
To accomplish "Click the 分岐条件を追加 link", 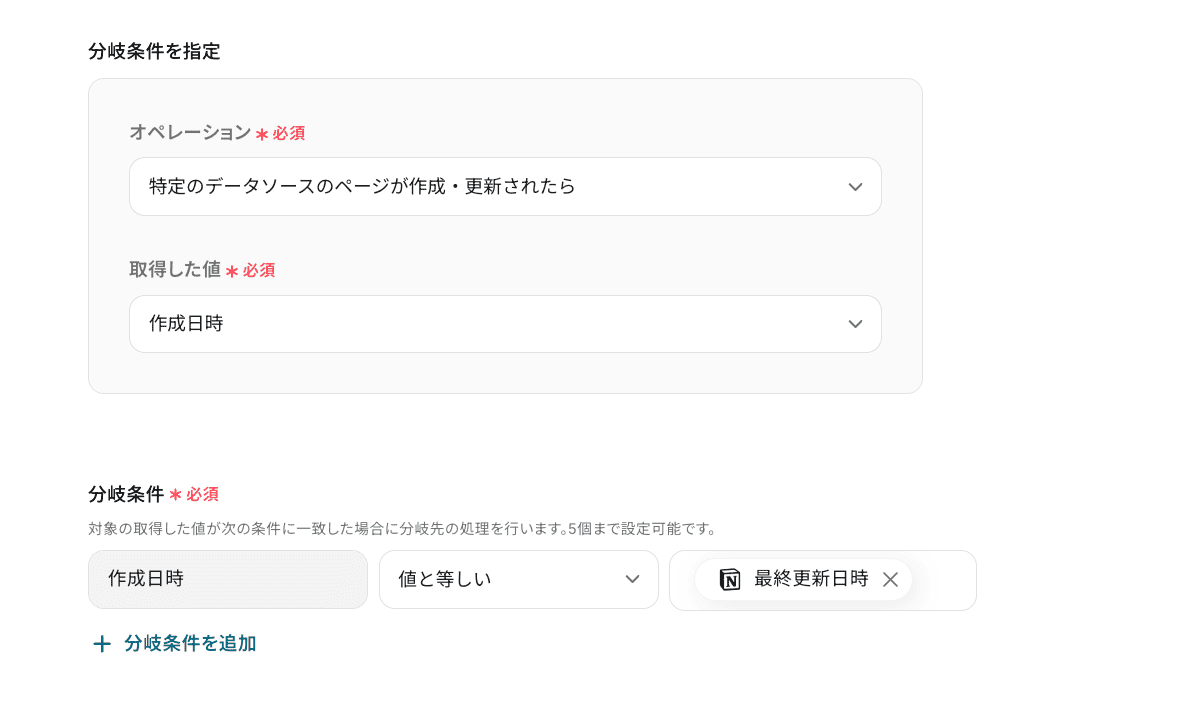I will click(x=190, y=644).
